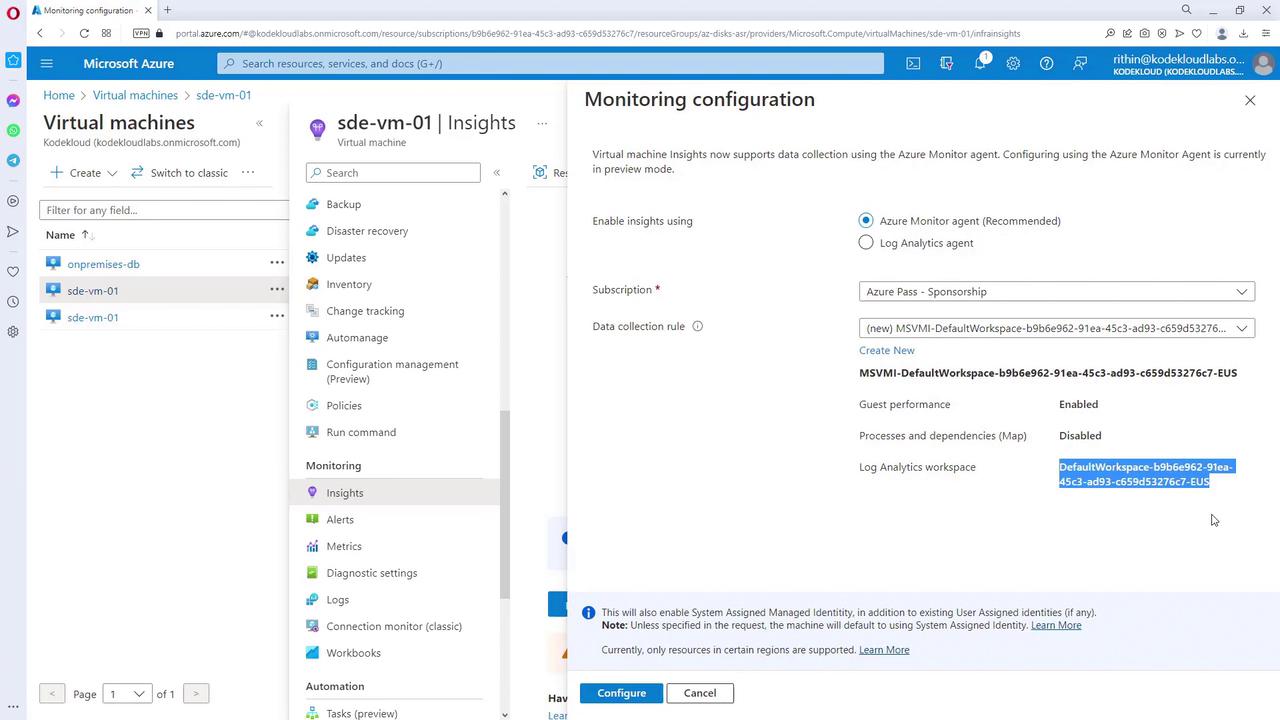Screen dimensions: 1280x720
Task: Toggle the VPN badge in address bar
Action: [141, 33]
